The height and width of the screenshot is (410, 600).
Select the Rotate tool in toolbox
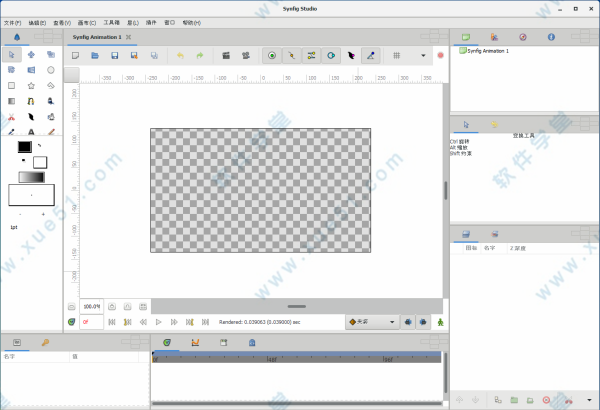[x=11, y=70]
